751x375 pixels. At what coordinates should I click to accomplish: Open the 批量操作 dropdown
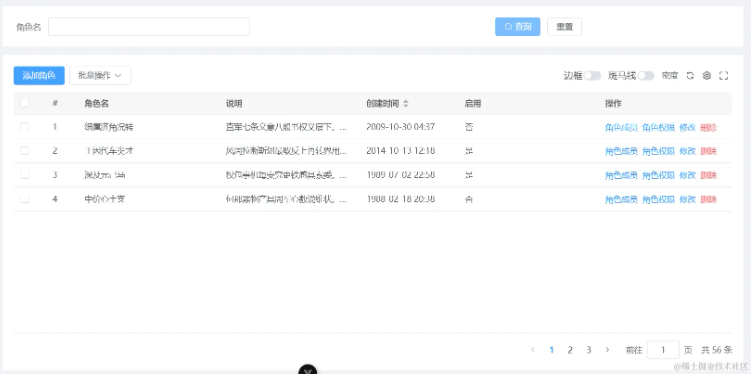click(x=100, y=76)
